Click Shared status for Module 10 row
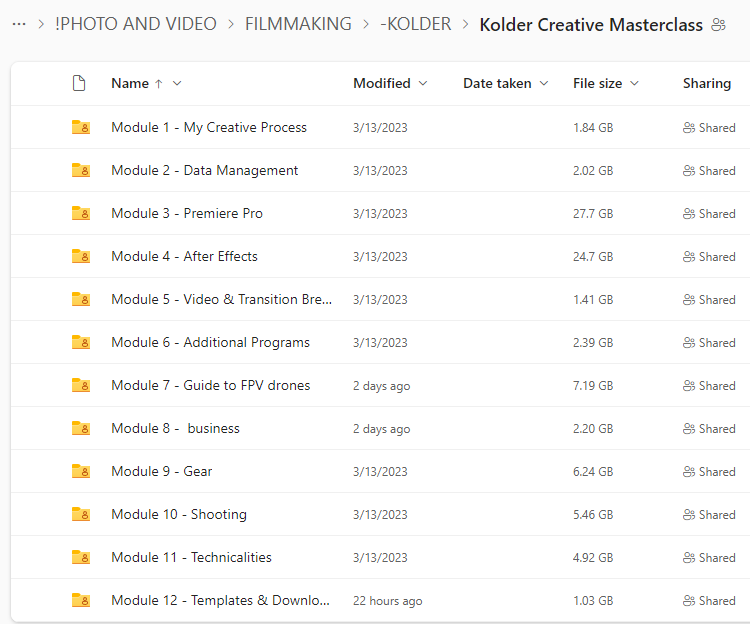This screenshot has width=750, height=624. coord(709,515)
